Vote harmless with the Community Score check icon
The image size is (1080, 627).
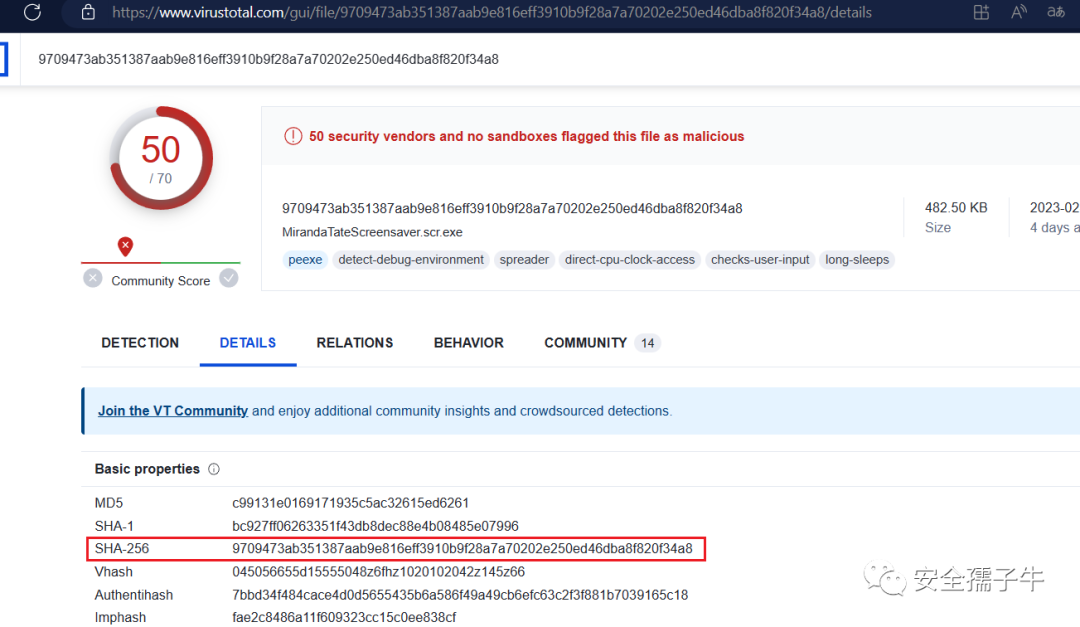coord(229,278)
